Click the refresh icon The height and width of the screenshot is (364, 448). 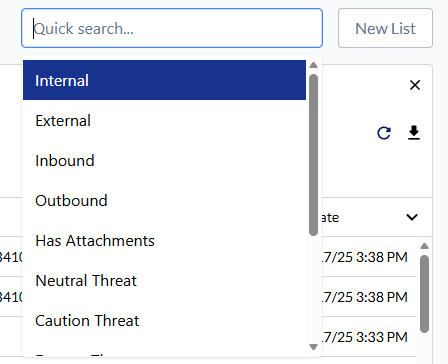pos(384,133)
